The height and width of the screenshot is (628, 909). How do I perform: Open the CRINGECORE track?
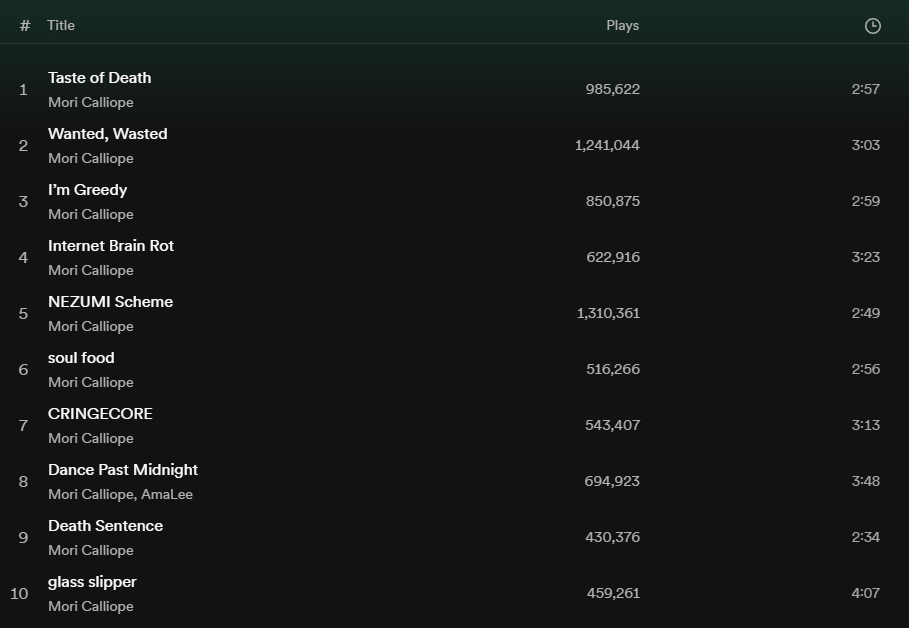100,414
